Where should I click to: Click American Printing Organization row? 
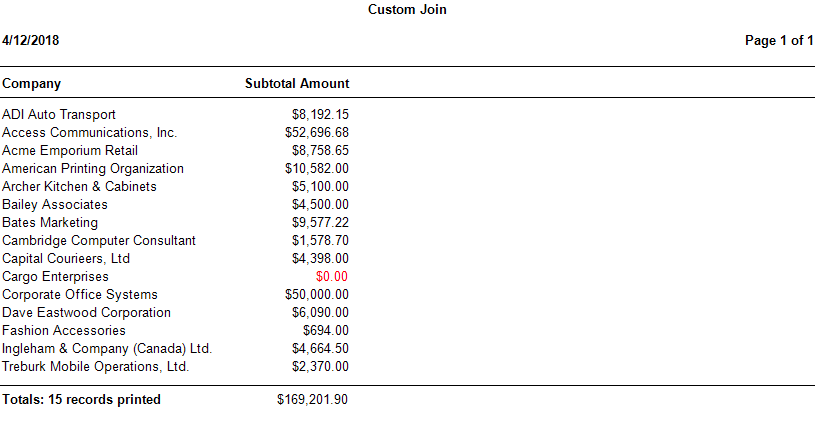click(93, 169)
